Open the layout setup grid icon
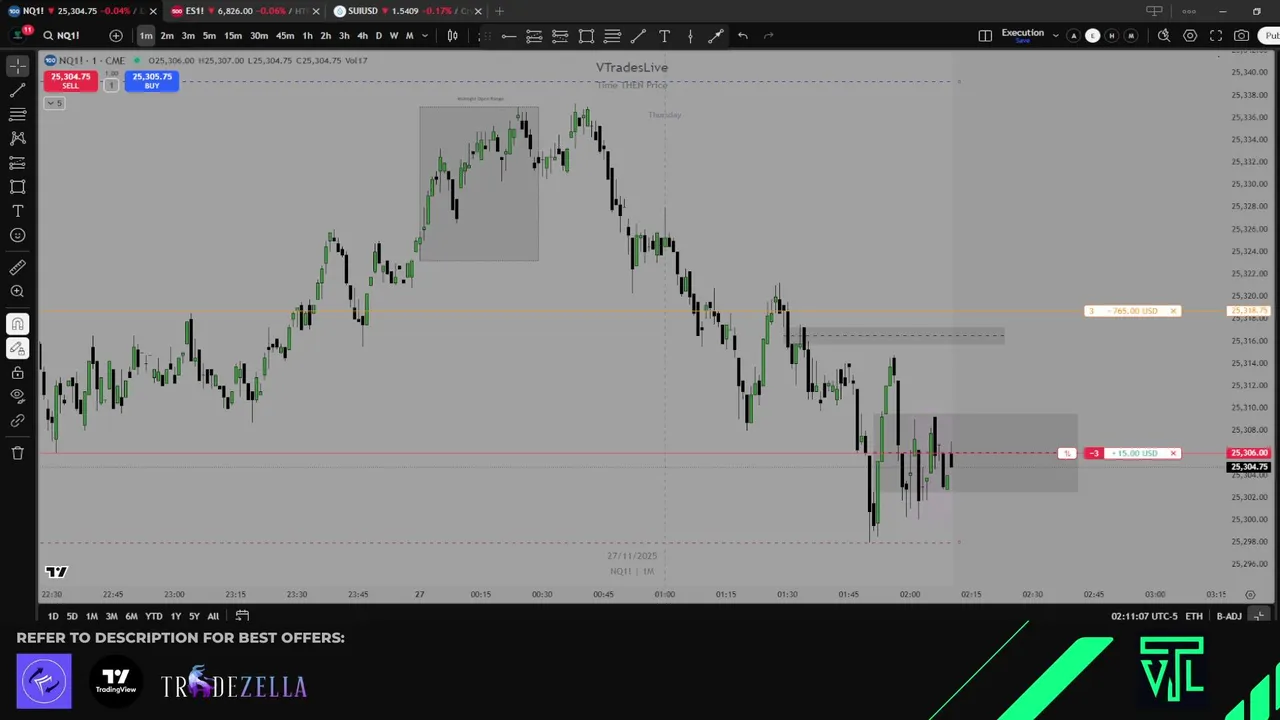The width and height of the screenshot is (1280, 720). tap(985, 36)
